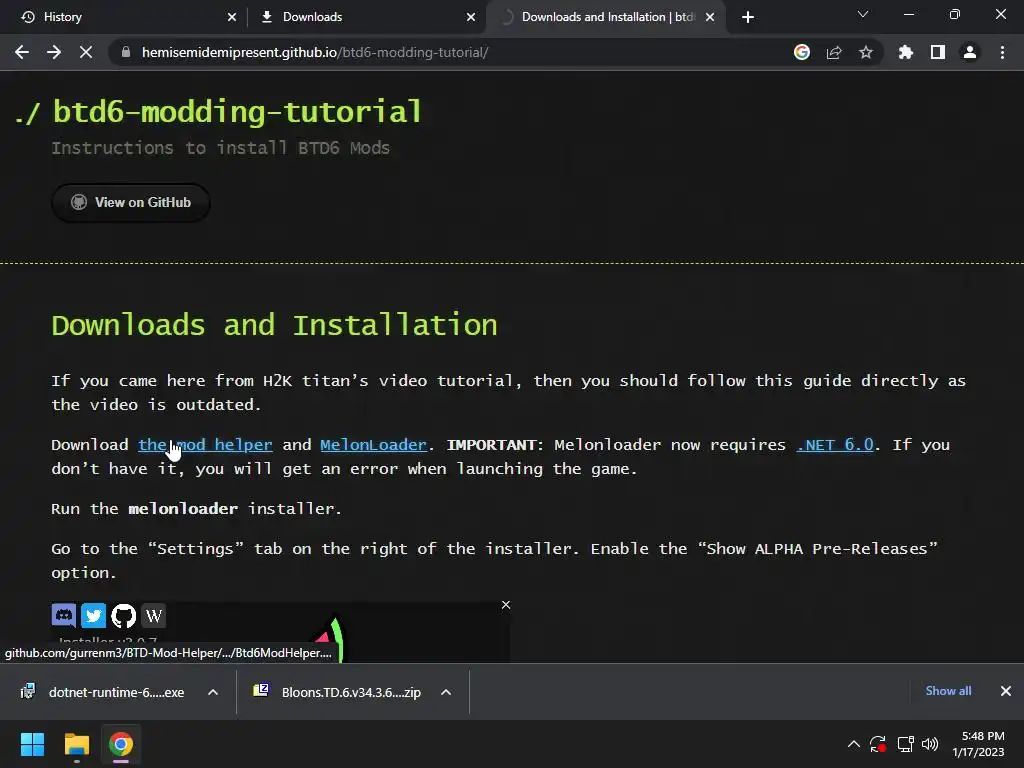Bookmark this page with star icon

[866, 52]
